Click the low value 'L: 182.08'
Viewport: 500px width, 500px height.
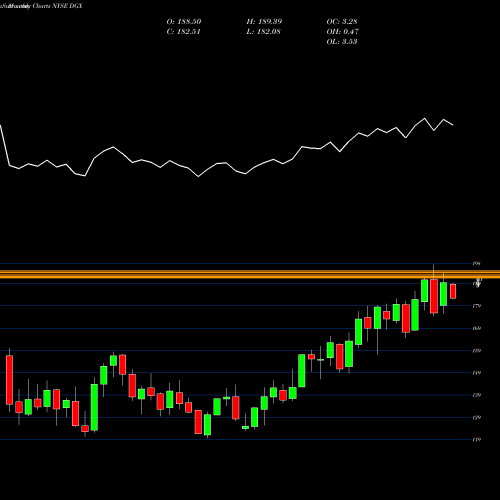click(263, 32)
